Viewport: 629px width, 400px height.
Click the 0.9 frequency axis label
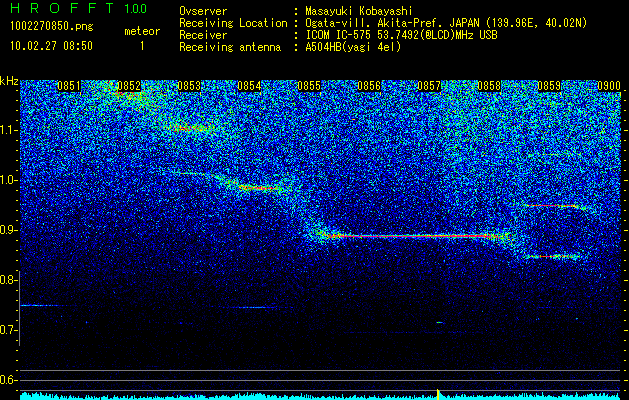coord(8,230)
